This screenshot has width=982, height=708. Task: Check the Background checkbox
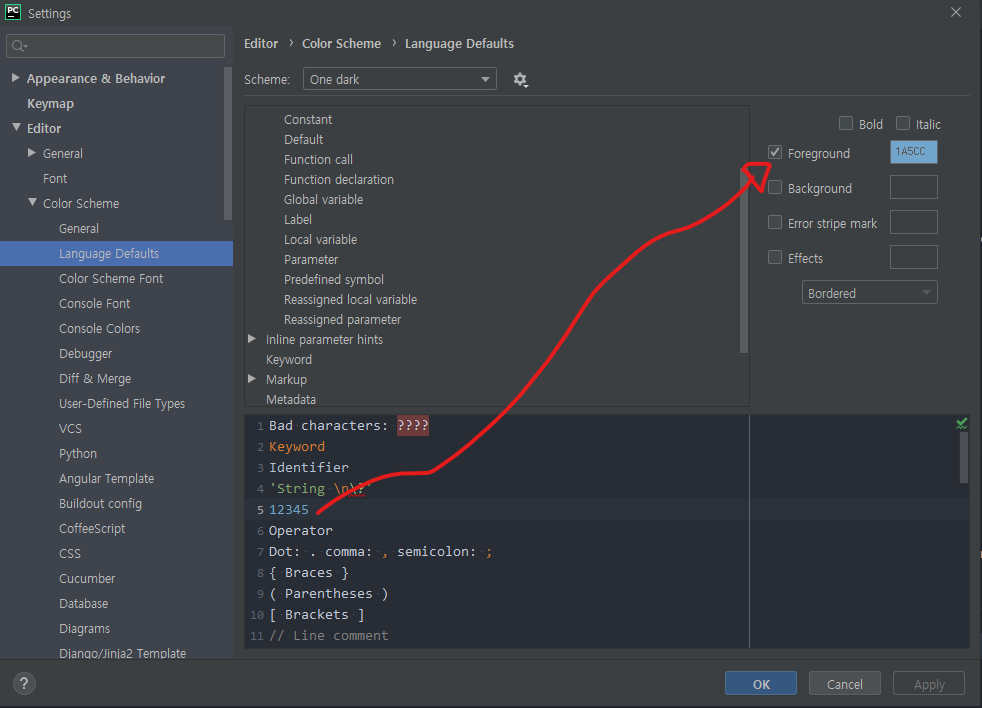(x=775, y=187)
